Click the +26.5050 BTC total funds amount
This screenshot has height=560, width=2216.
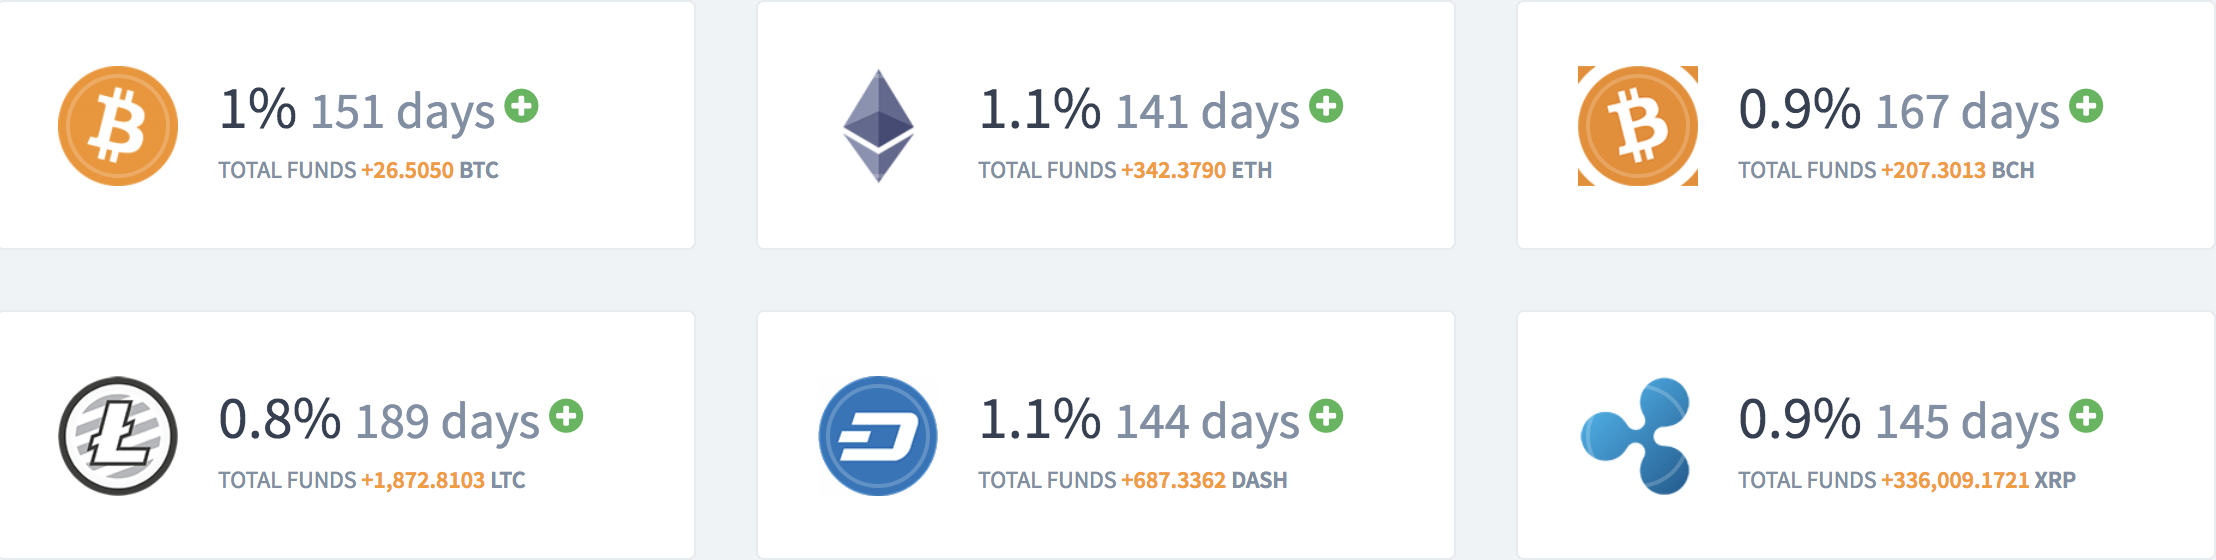click(x=430, y=170)
